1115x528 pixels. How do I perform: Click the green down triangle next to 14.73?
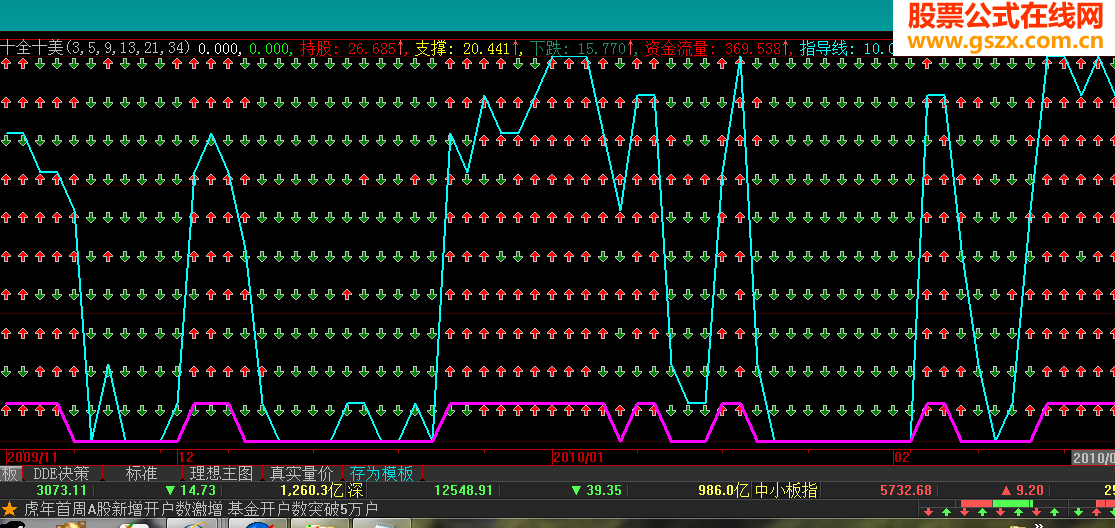click(x=169, y=490)
